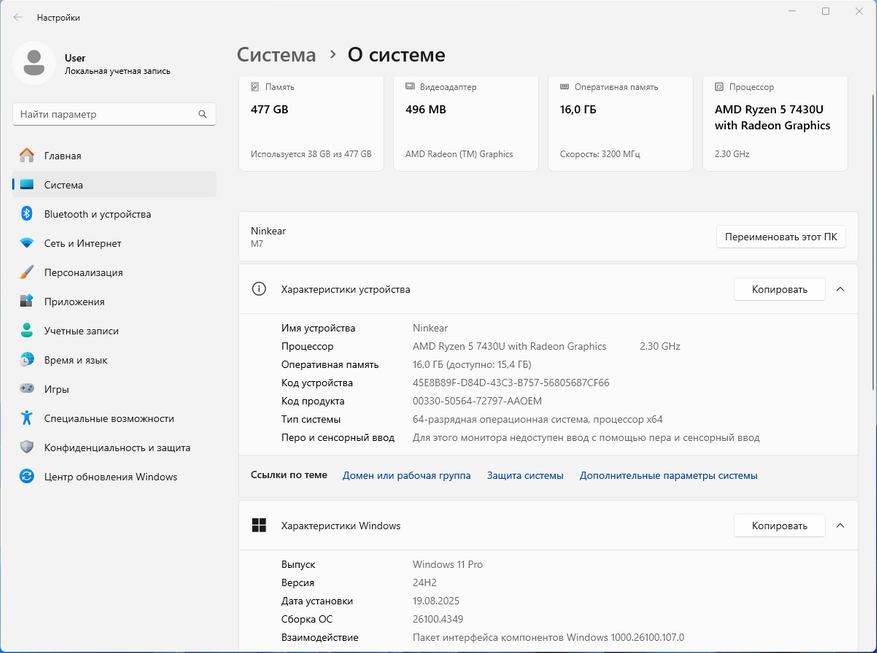
Task: Open Дополнительные параметры системы link
Action: tap(668, 476)
